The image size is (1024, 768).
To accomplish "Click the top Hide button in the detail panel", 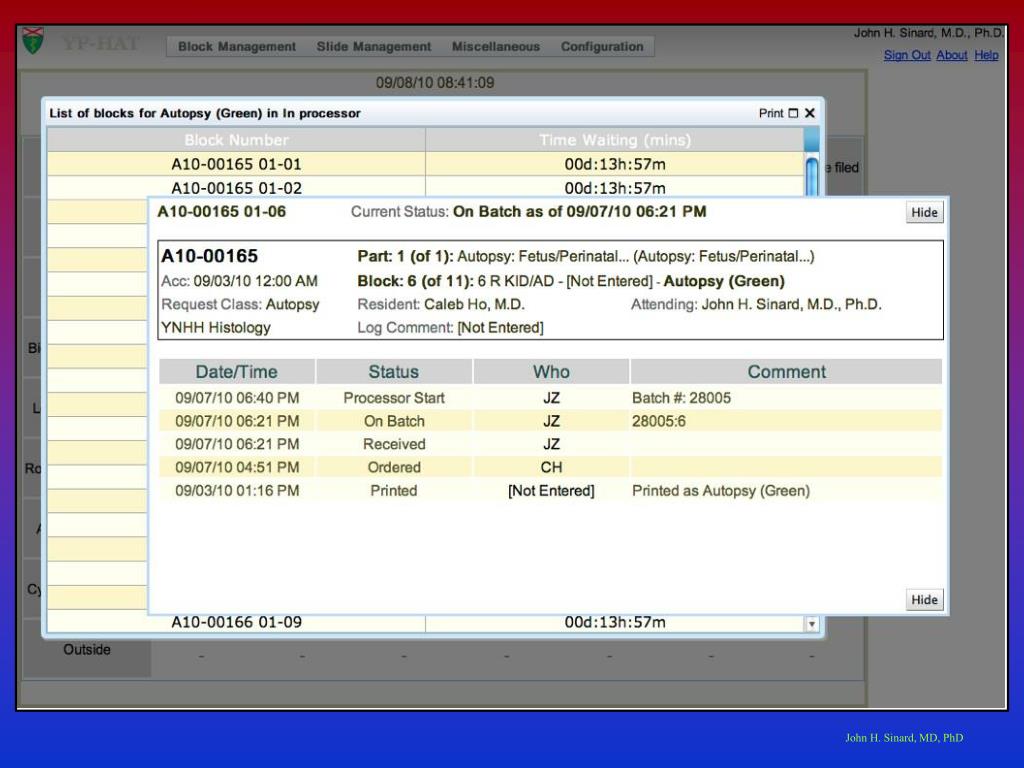I will (924, 212).
